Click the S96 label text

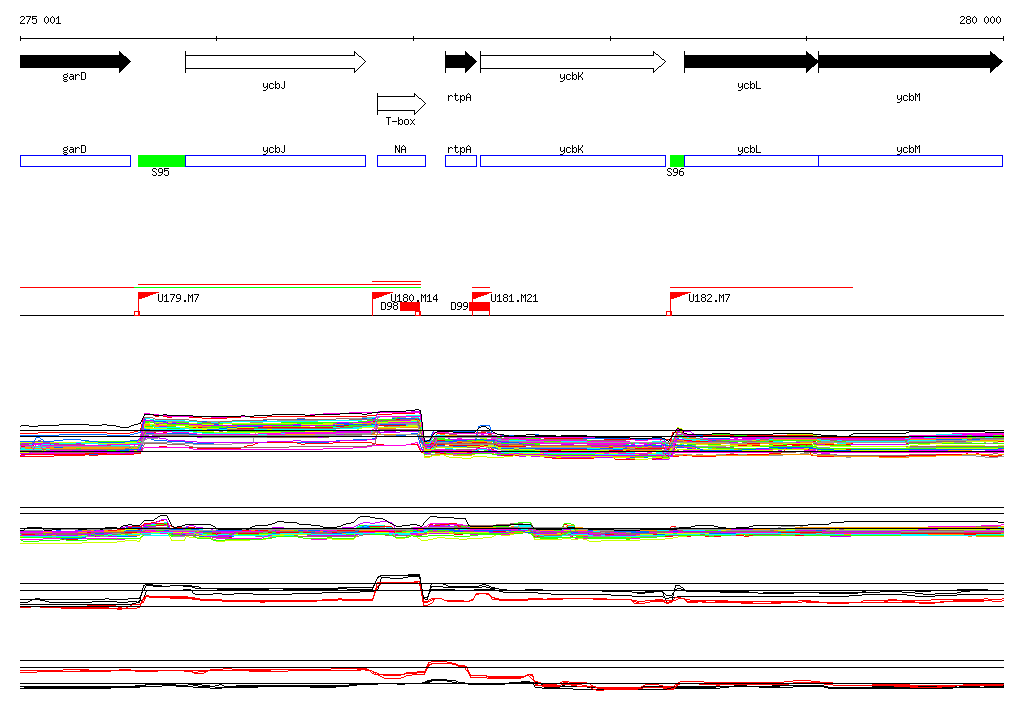pyautogui.click(x=675, y=172)
